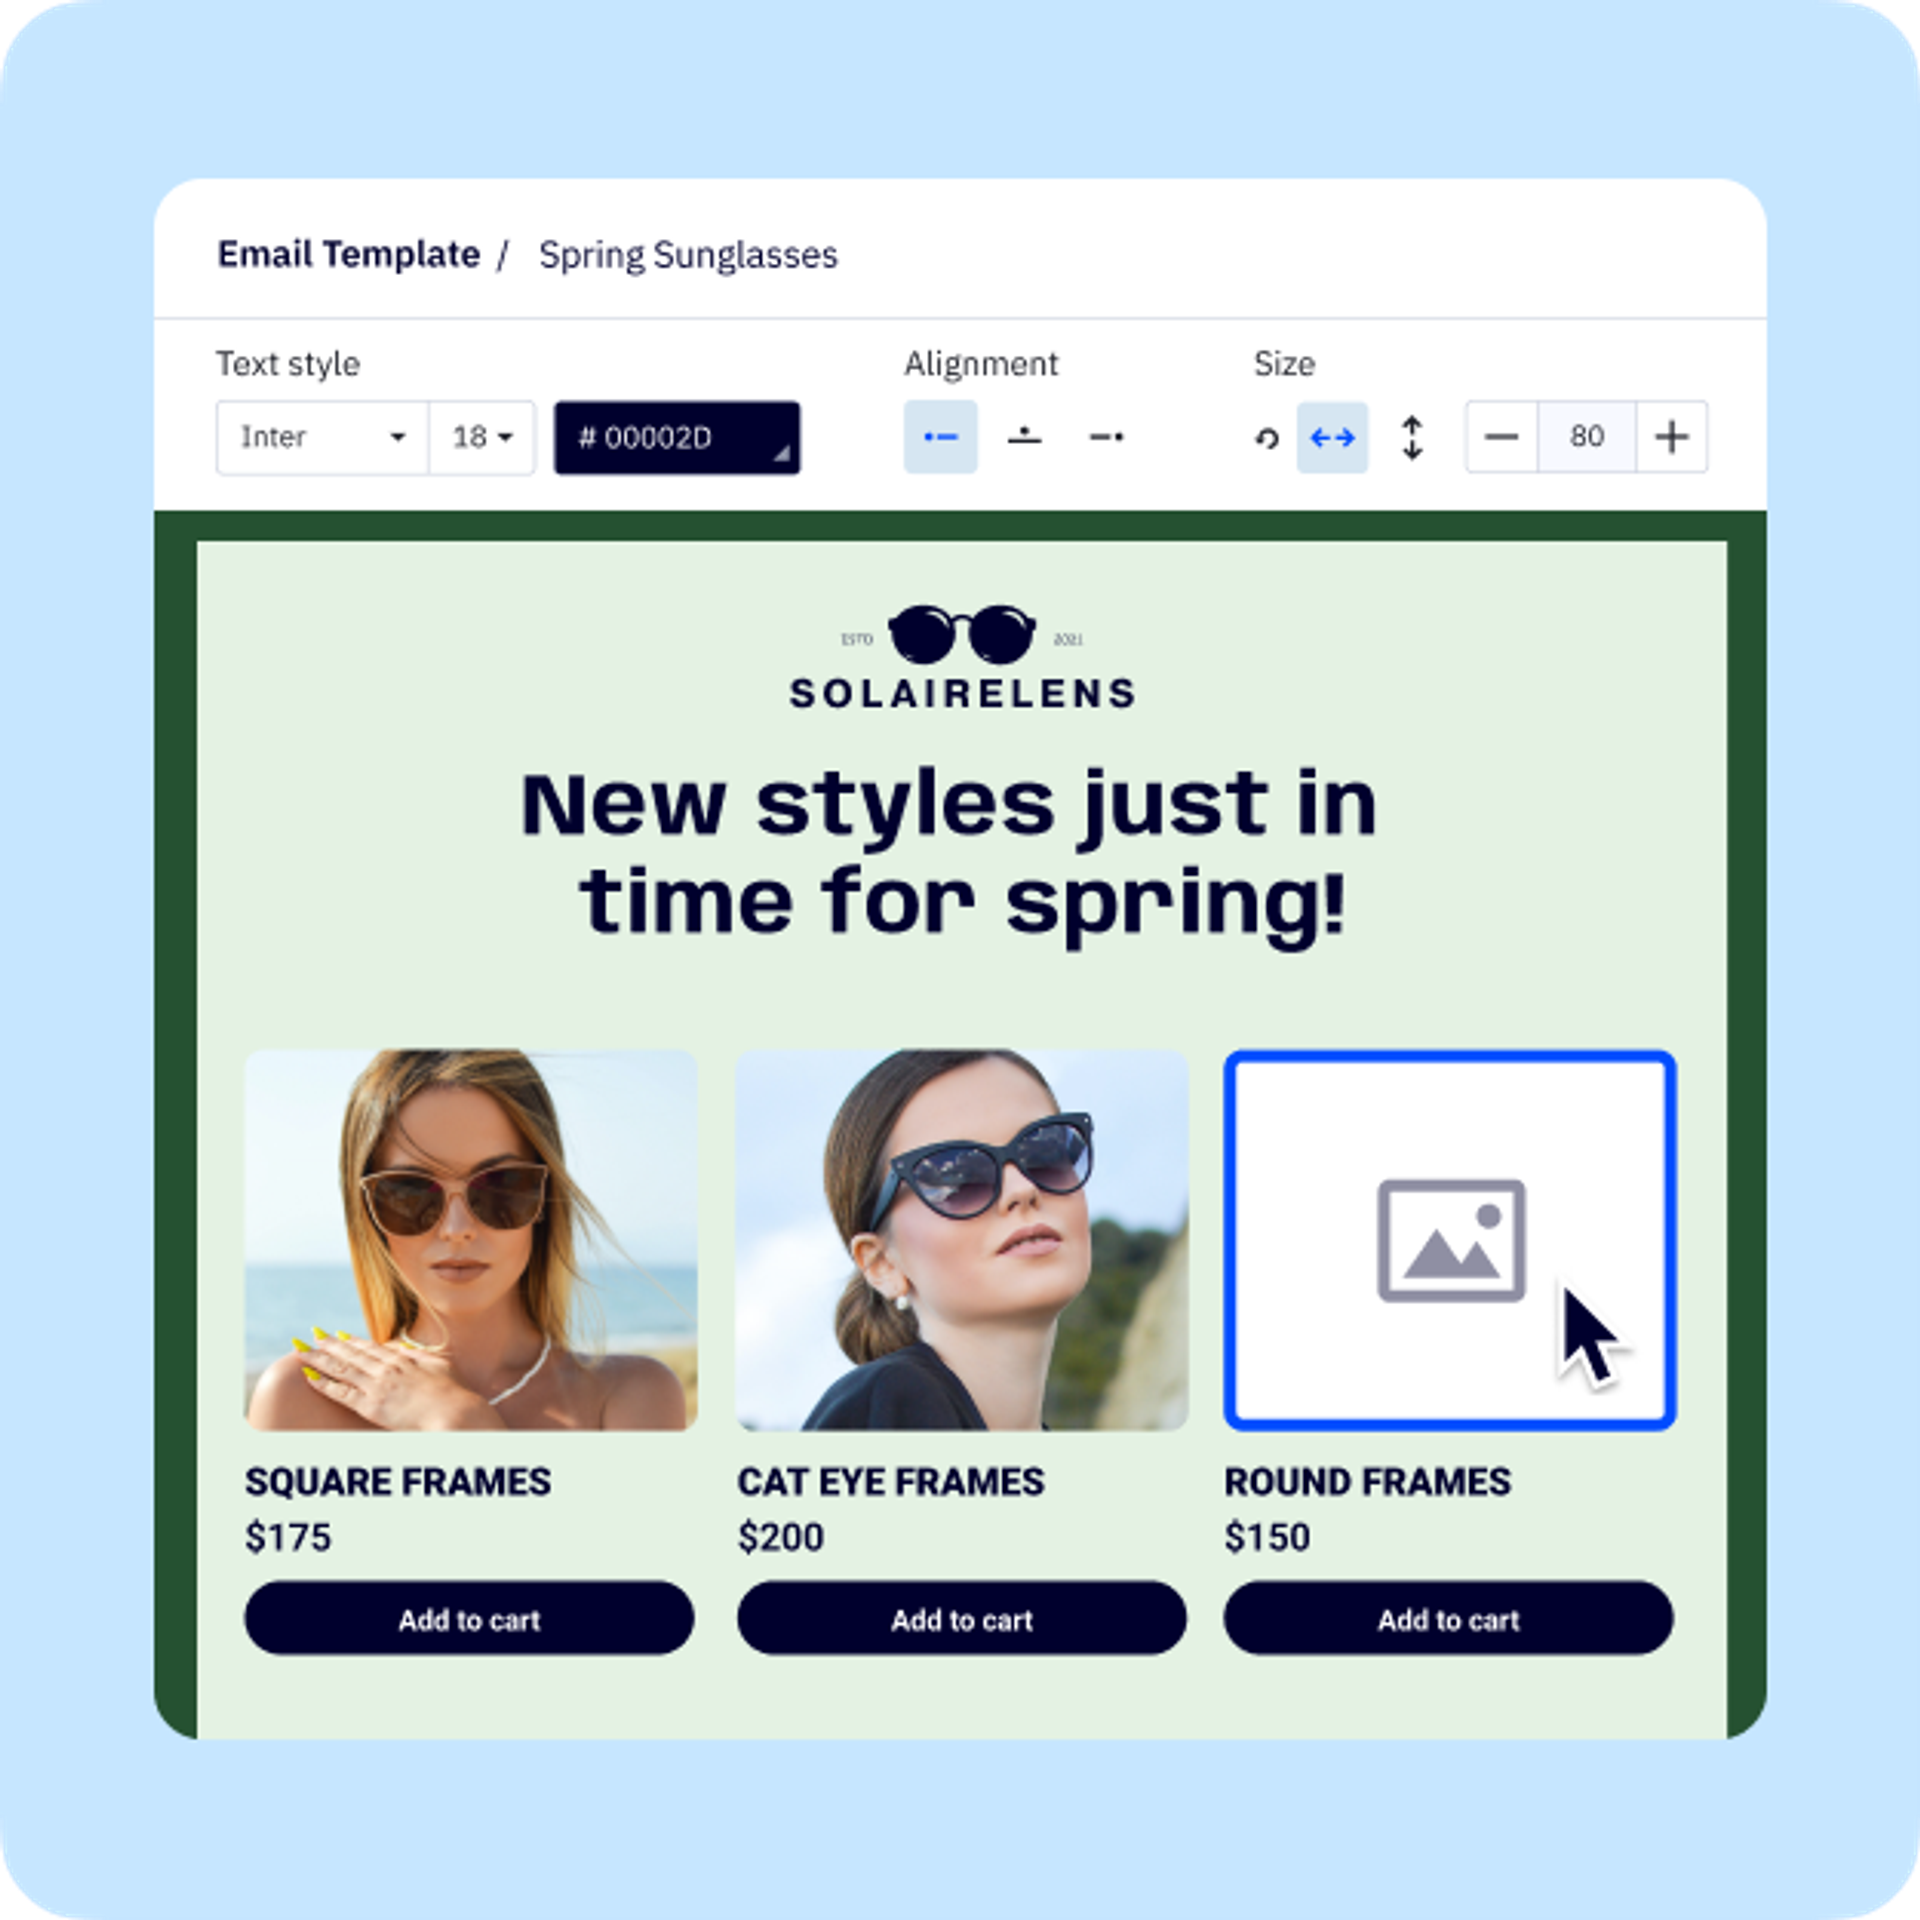The width and height of the screenshot is (1920, 1920).
Task: Select Spring Sunglasses breadcrumb item
Action: [x=688, y=255]
